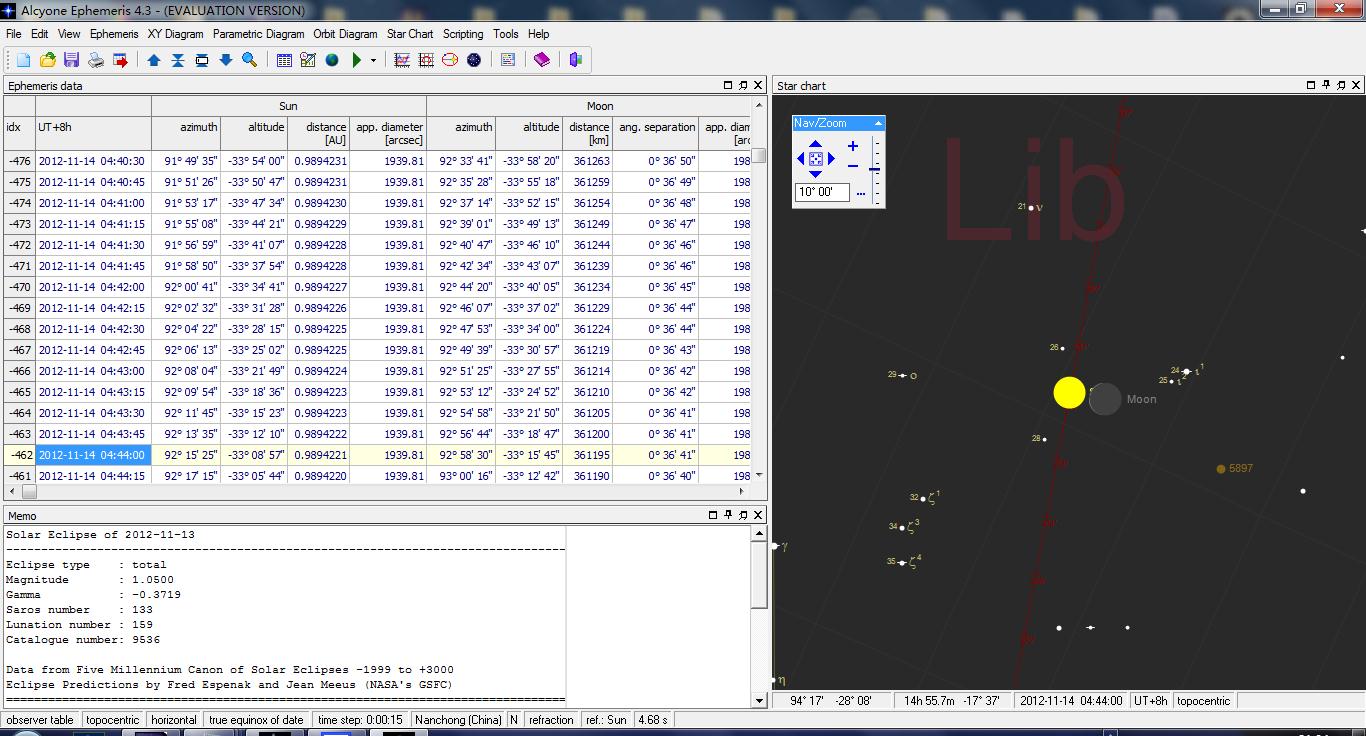Image resolution: width=1366 pixels, height=736 pixels.
Task: Click 'observer table' in status bar
Action: (x=40, y=719)
